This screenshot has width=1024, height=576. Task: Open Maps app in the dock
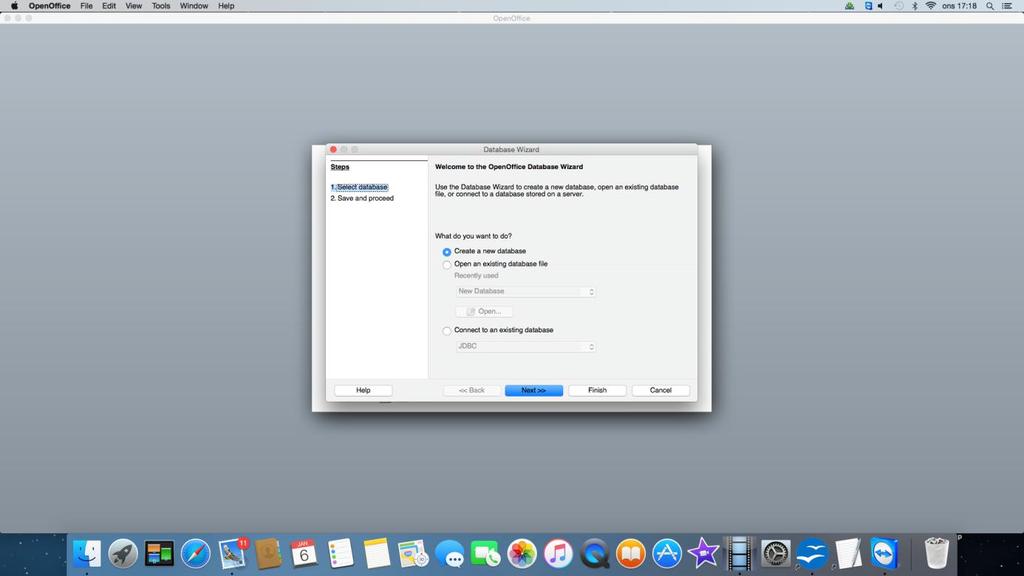pyautogui.click(x=413, y=554)
